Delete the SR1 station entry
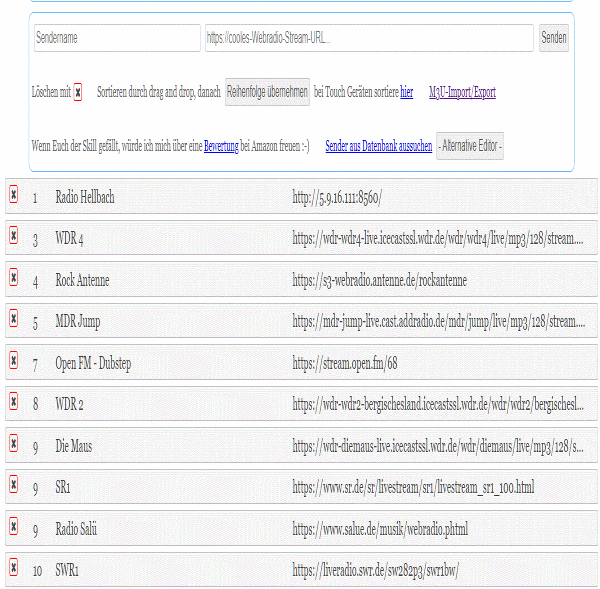 (x=13, y=485)
